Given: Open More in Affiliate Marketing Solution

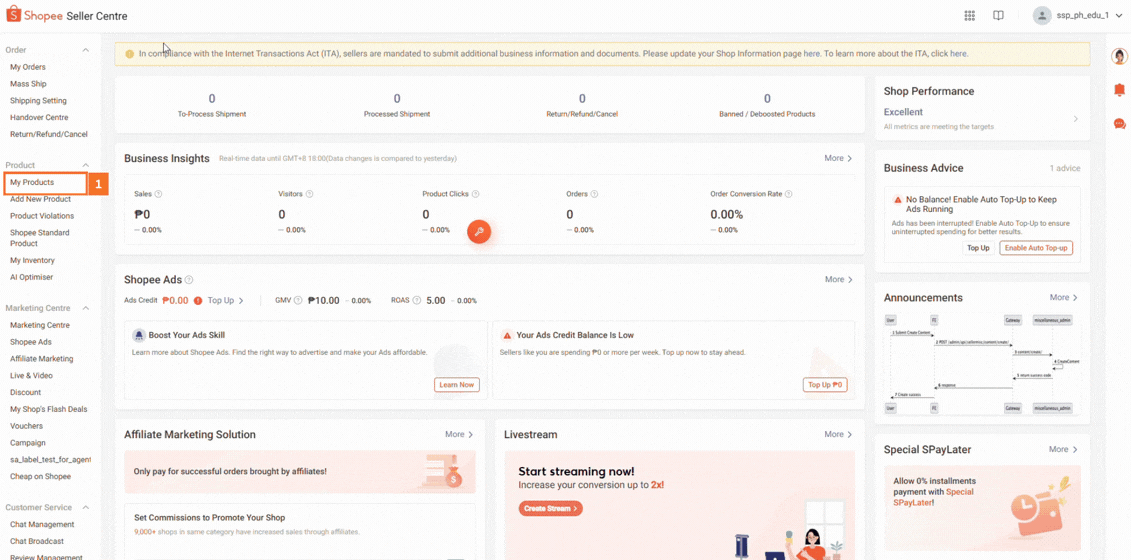Looking at the screenshot, I should (x=459, y=434).
